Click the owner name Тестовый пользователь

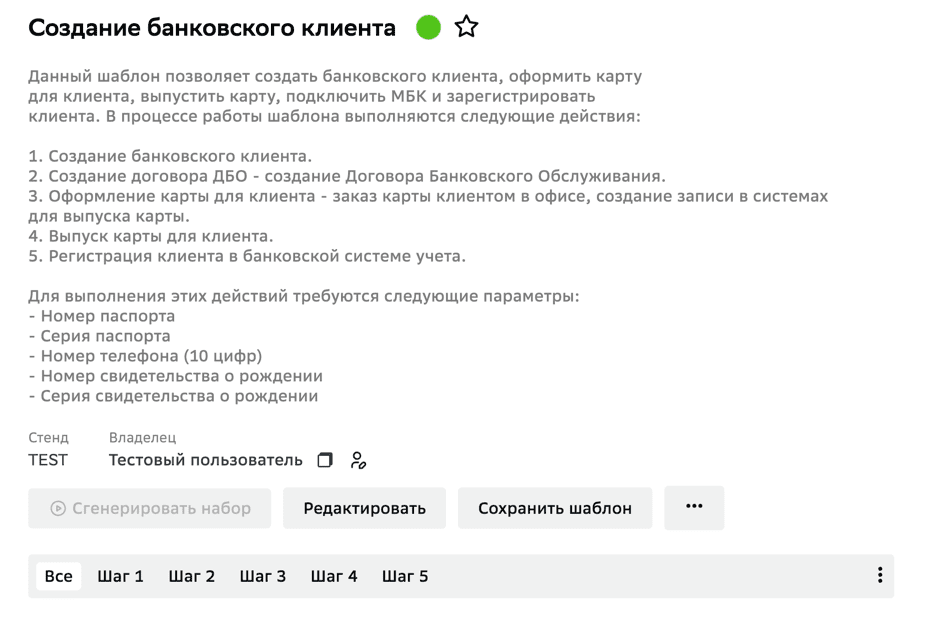[x=205, y=460]
